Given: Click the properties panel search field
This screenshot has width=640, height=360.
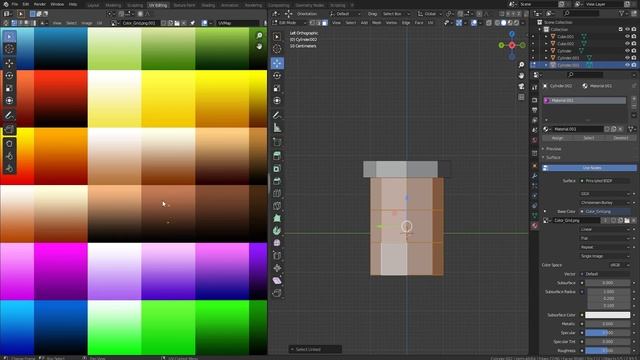Looking at the screenshot, I should click(585, 75).
